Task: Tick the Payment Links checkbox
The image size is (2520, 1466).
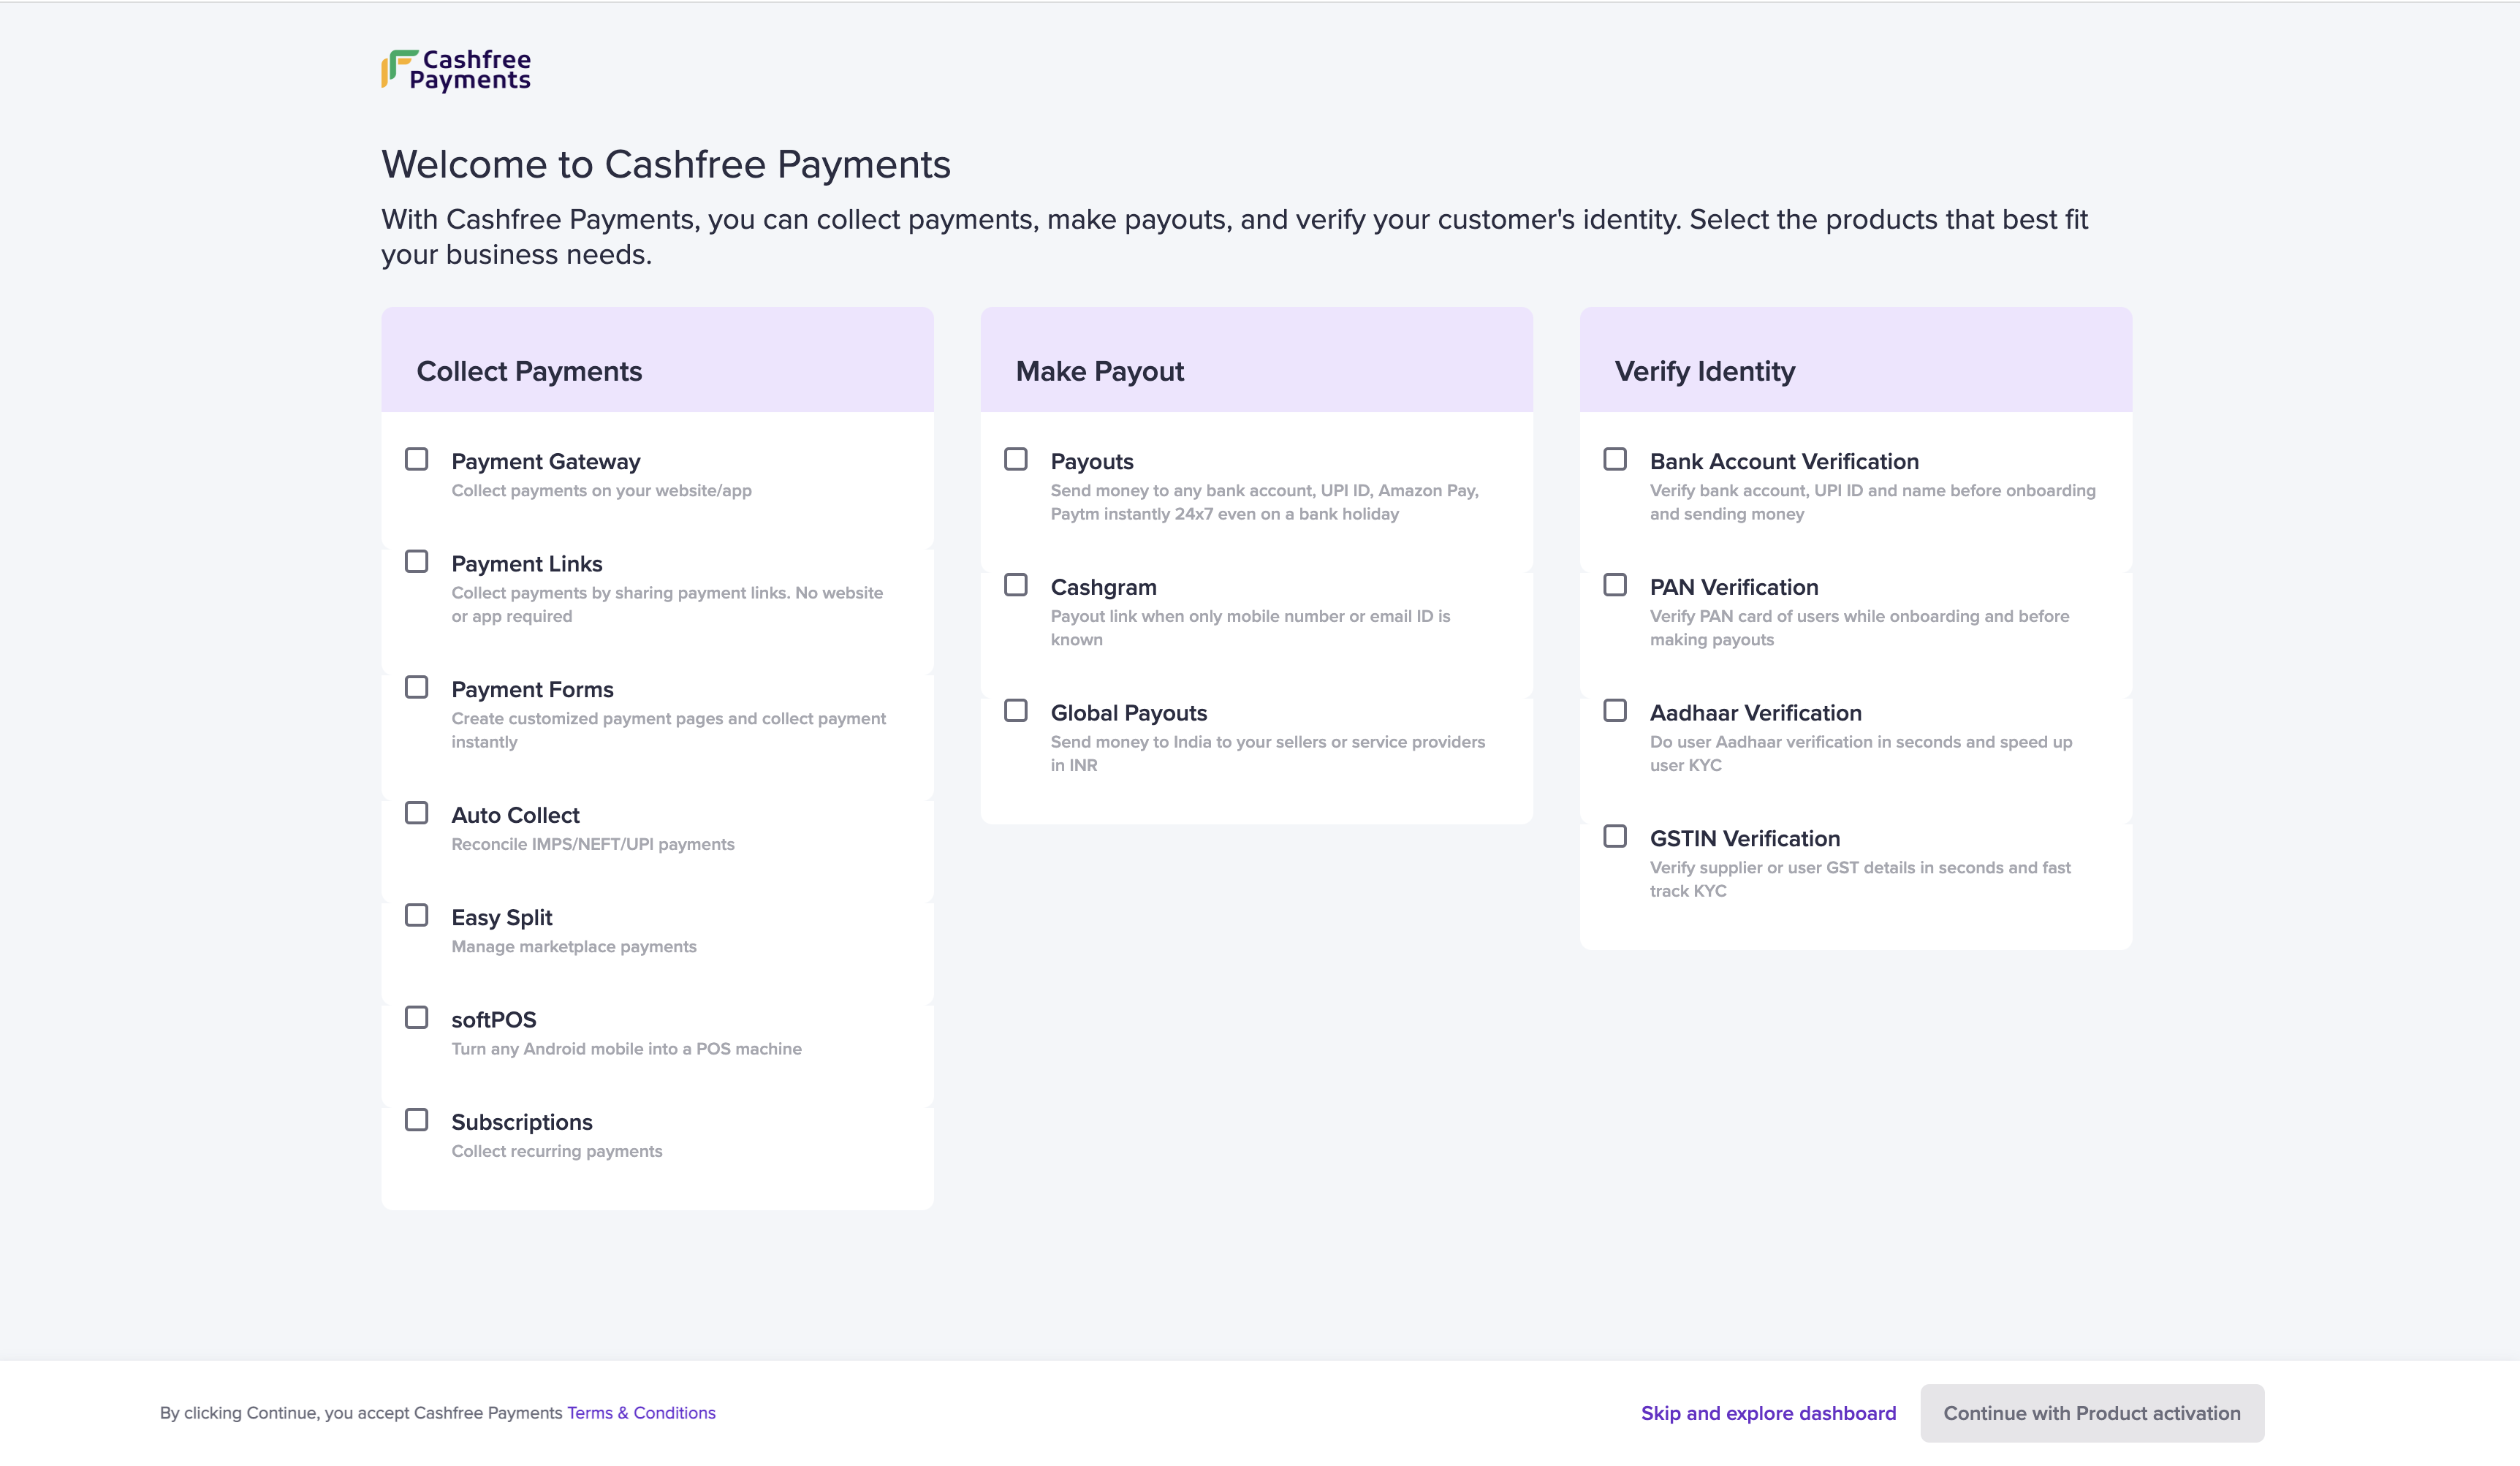Action: (x=417, y=561)
